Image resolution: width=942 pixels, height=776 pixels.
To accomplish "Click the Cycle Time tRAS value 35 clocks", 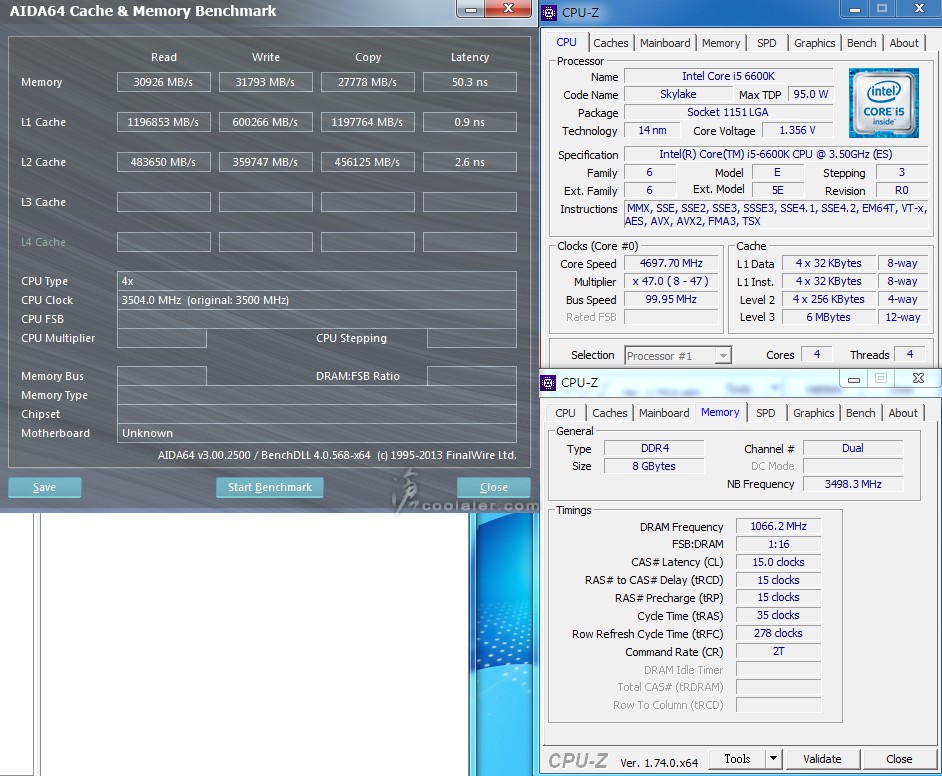I will pos(778,615).
